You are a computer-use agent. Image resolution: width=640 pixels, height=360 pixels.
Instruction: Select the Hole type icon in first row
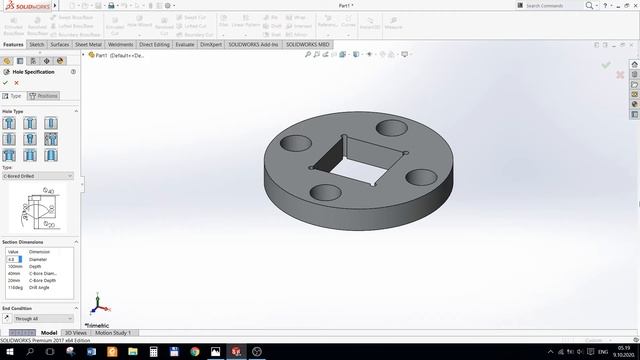click(51, 123)
